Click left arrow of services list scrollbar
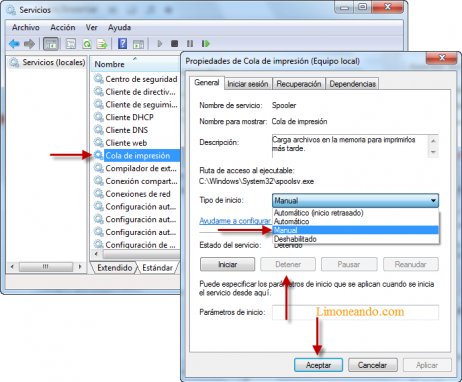462x382 pixels. pos(97,254)
